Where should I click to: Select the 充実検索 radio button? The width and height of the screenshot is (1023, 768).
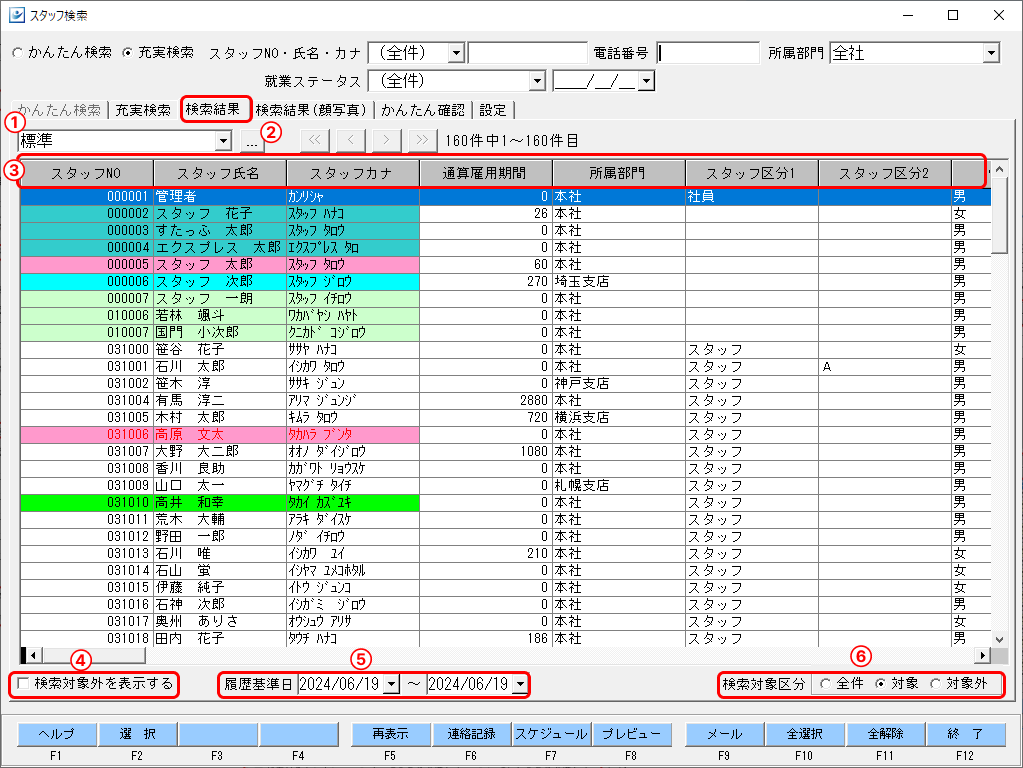pos(127,53)
